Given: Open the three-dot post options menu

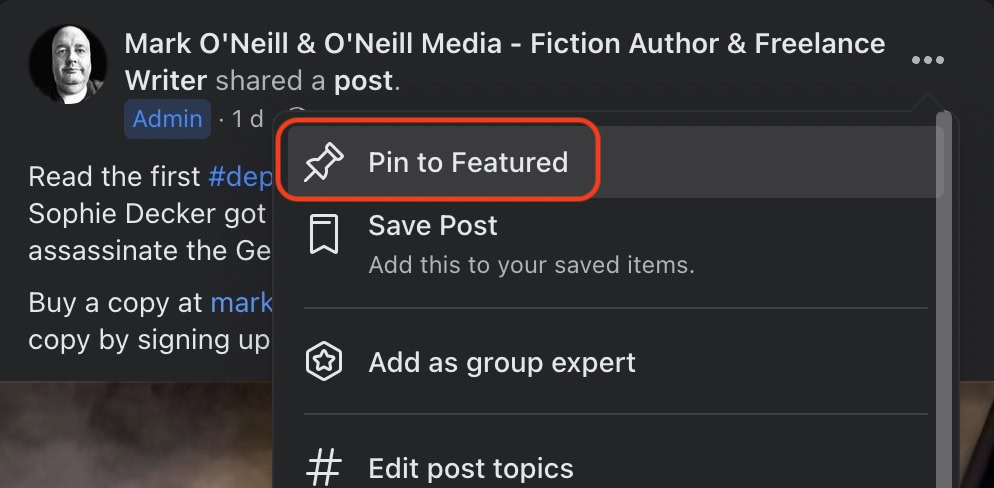Looking at the screenshot, I should click(927, 61).
